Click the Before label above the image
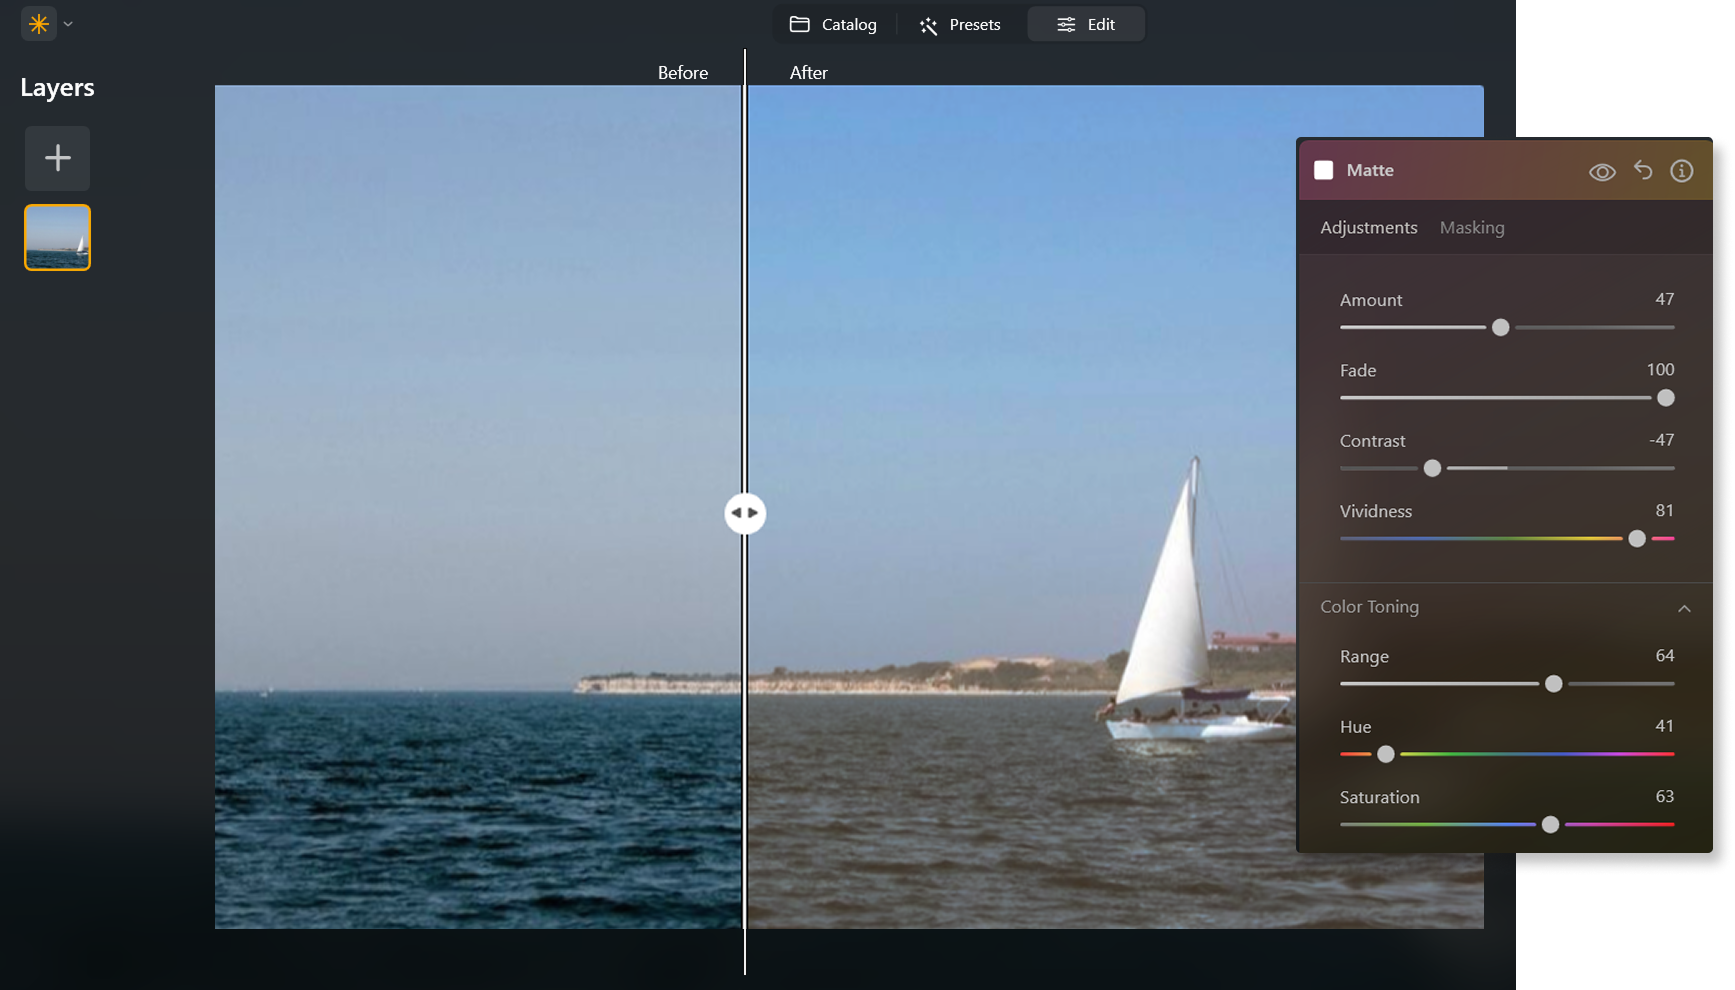 [x=683, y=73]
